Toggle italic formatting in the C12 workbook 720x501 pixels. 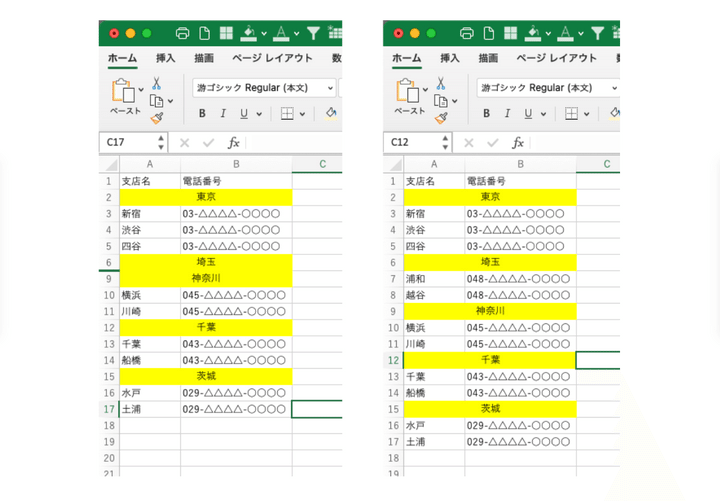point(507,114)
